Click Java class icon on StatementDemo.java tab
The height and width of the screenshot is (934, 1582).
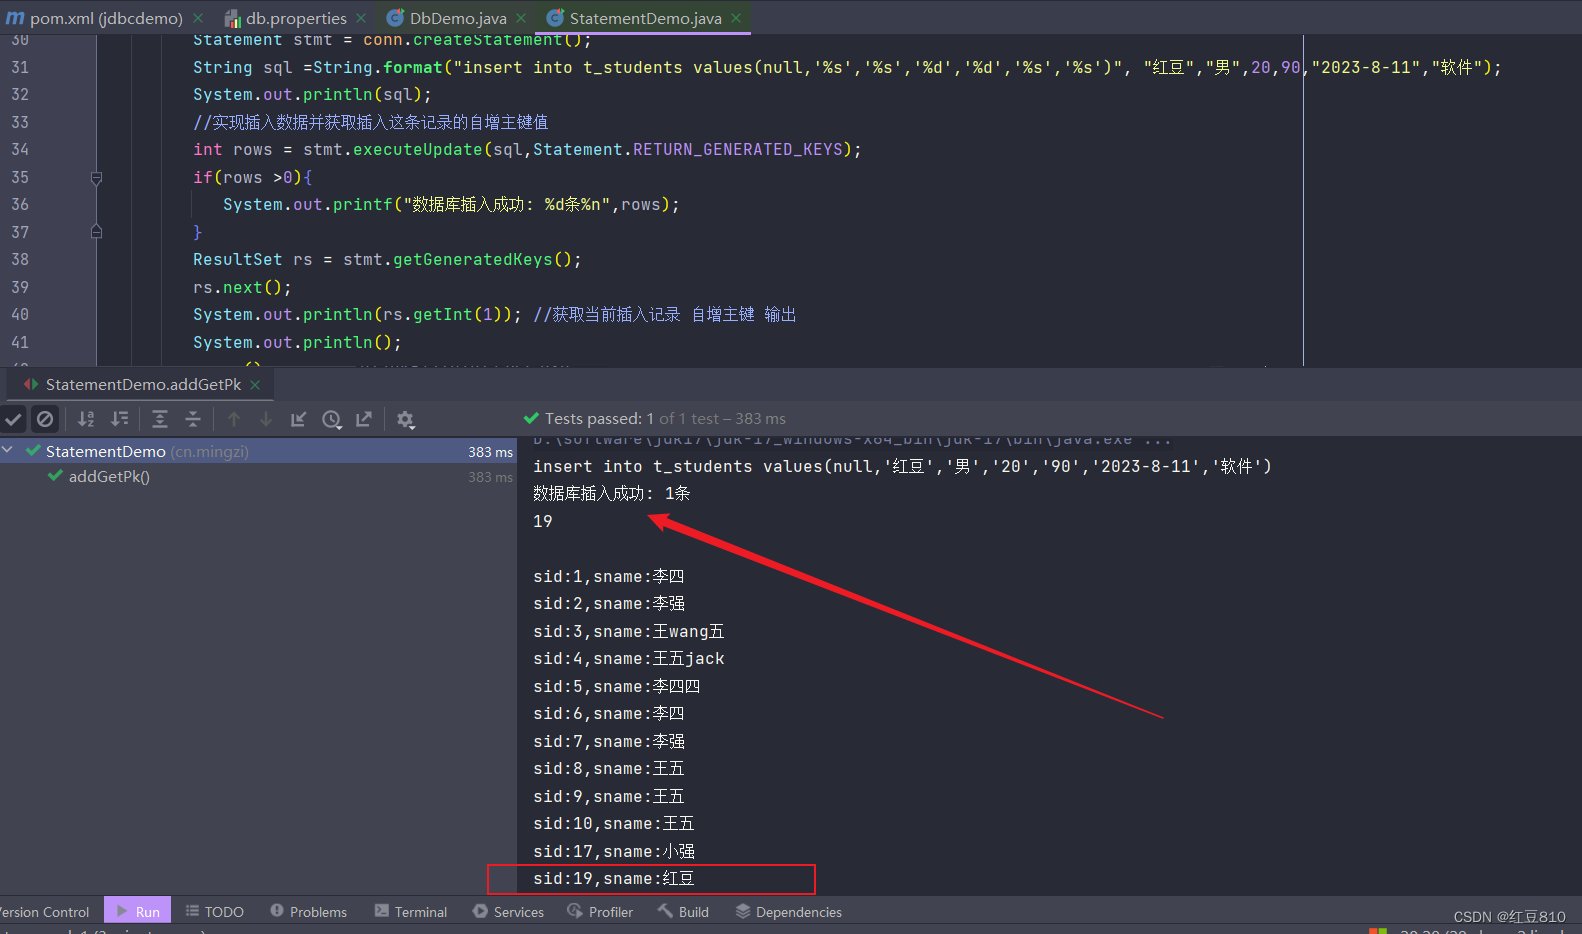(555, 18)
